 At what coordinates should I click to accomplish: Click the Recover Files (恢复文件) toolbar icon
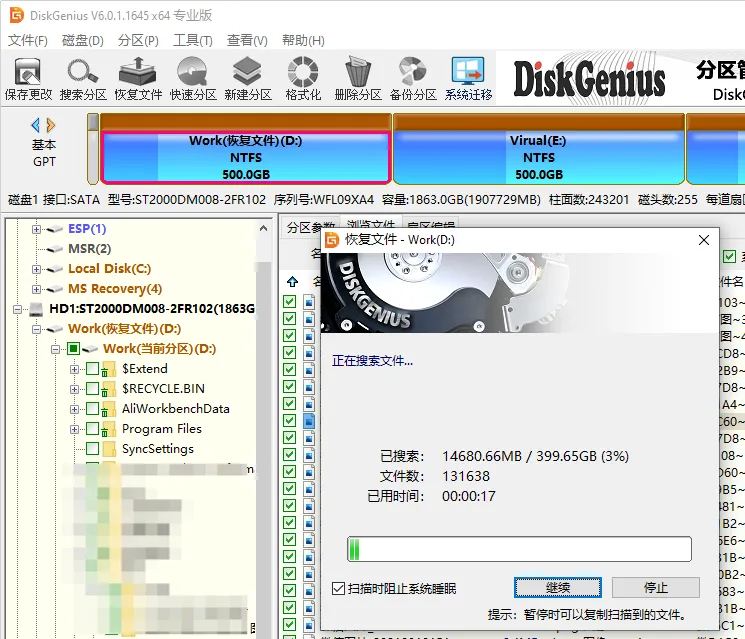pos(138,78)
